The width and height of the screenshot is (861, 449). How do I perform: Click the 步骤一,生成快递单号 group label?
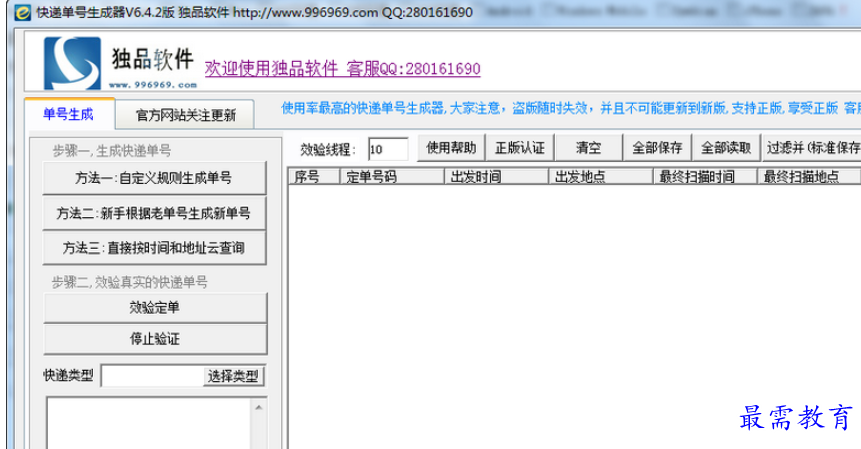[111, 151]
